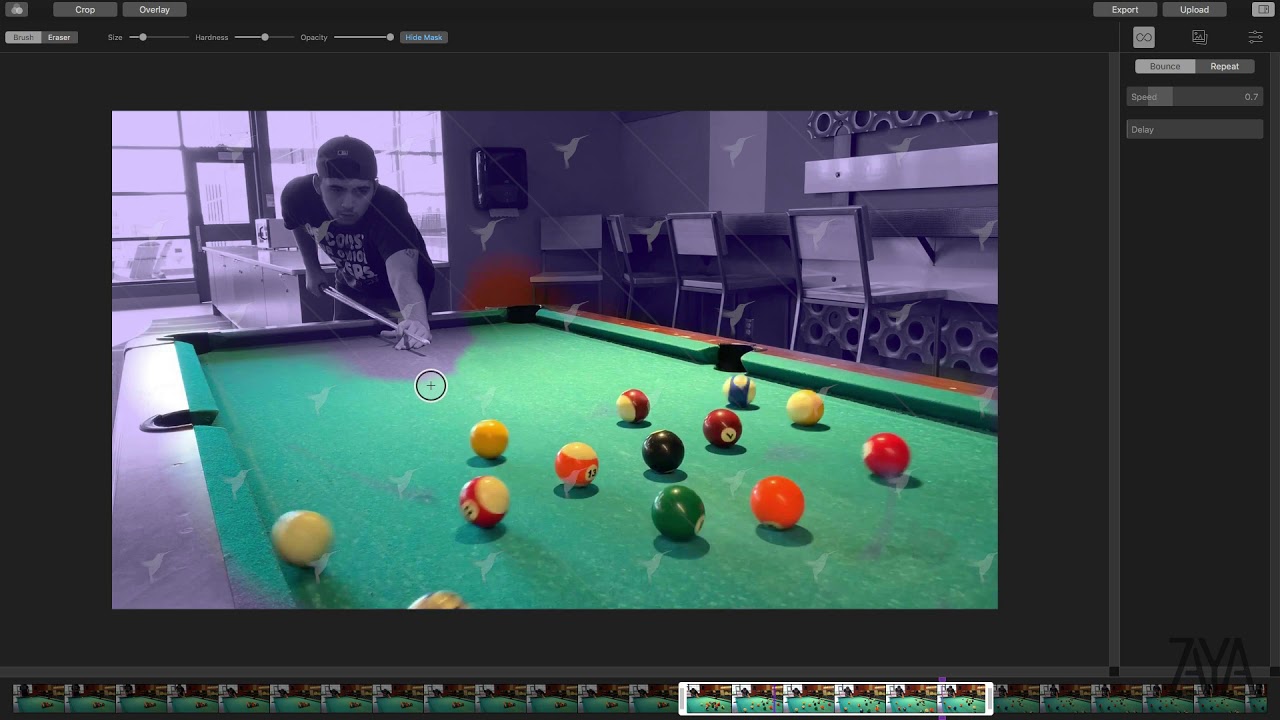Toggle the sidebar panel icon
The height and width of the screenshot is (720, 1280).
[1262, 10]
